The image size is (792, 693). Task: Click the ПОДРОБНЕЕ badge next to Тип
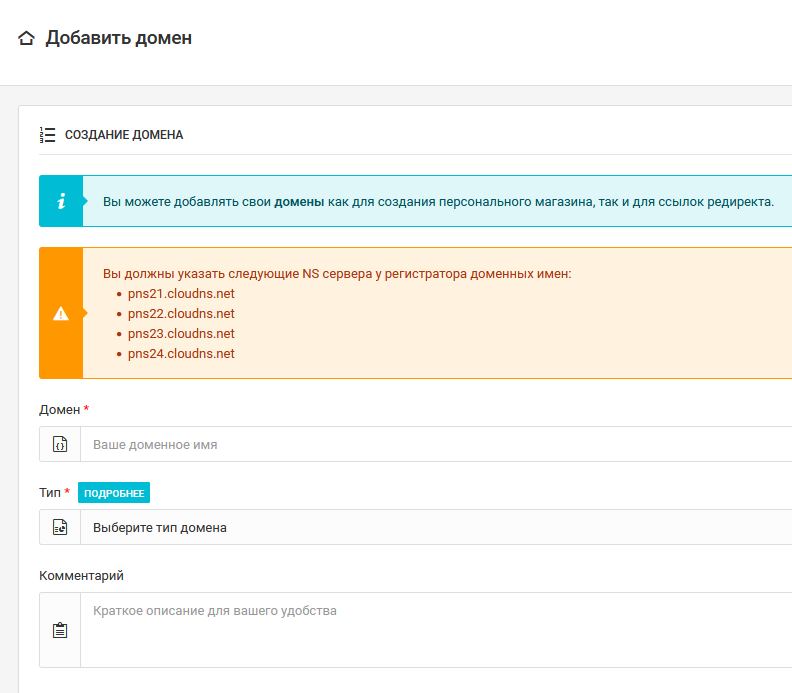pos(114,493)
